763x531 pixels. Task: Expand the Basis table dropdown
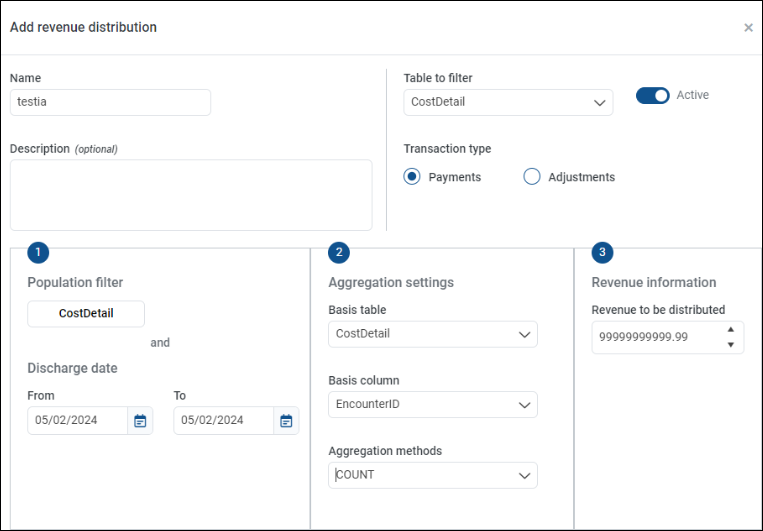[433, 334]
